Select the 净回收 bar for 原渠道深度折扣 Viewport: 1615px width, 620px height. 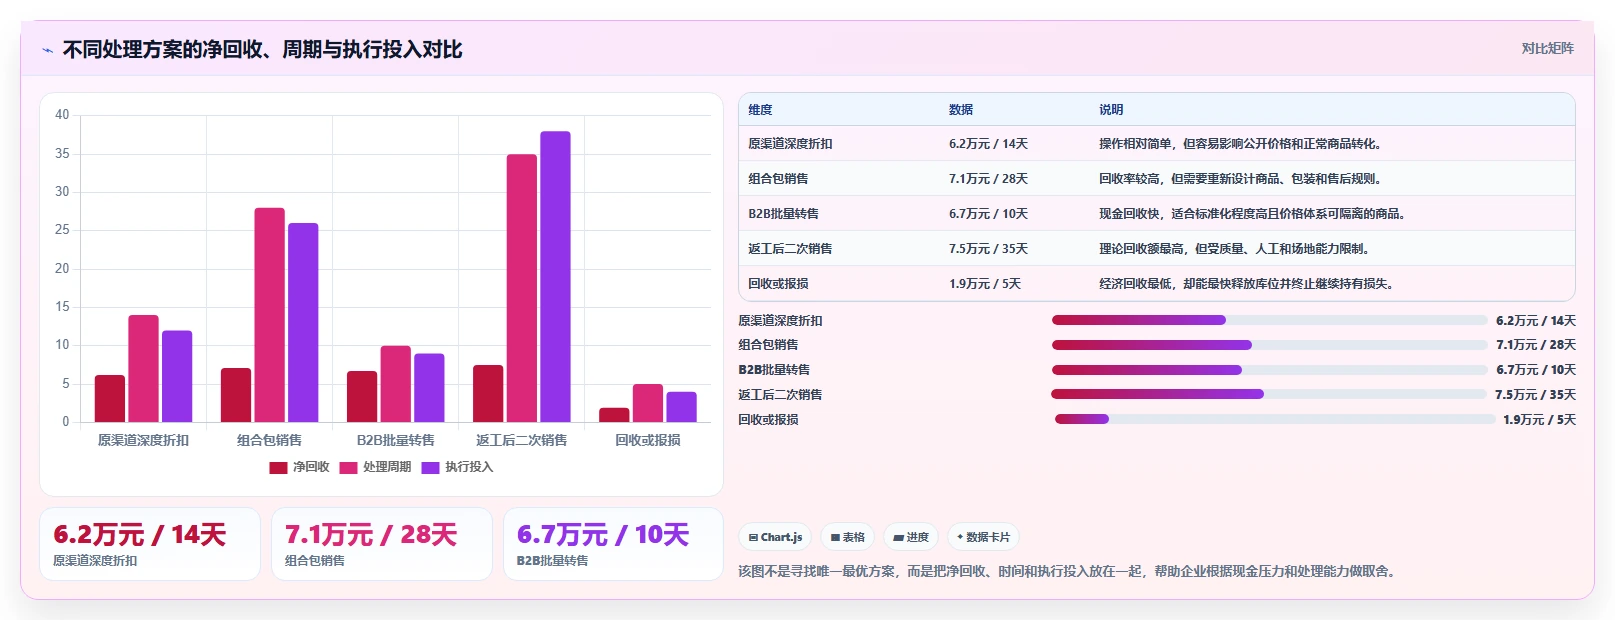(x=110, y=398)
